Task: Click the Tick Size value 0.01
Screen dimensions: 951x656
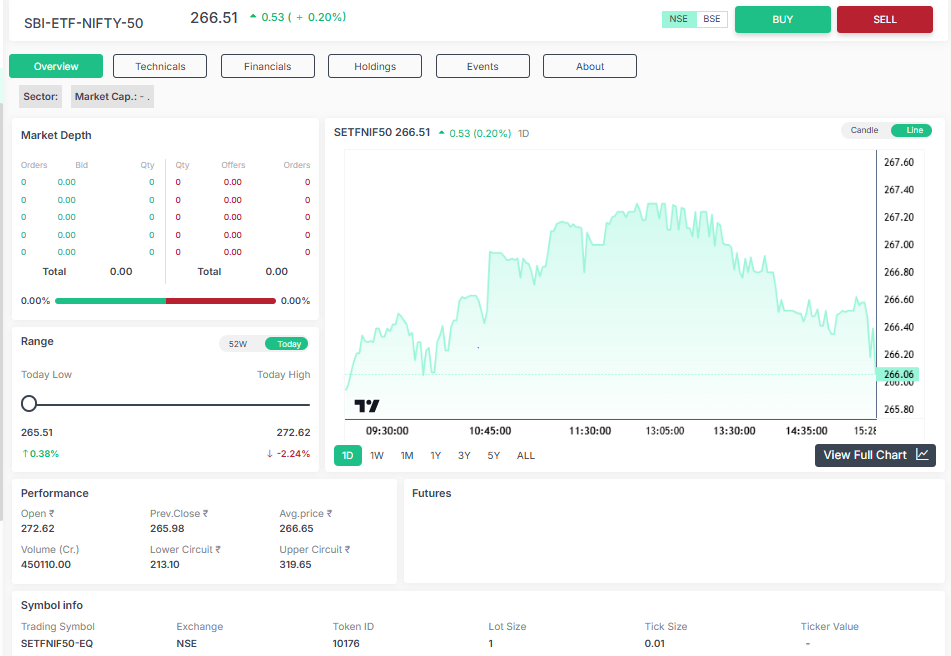Action: coord(654,643)
